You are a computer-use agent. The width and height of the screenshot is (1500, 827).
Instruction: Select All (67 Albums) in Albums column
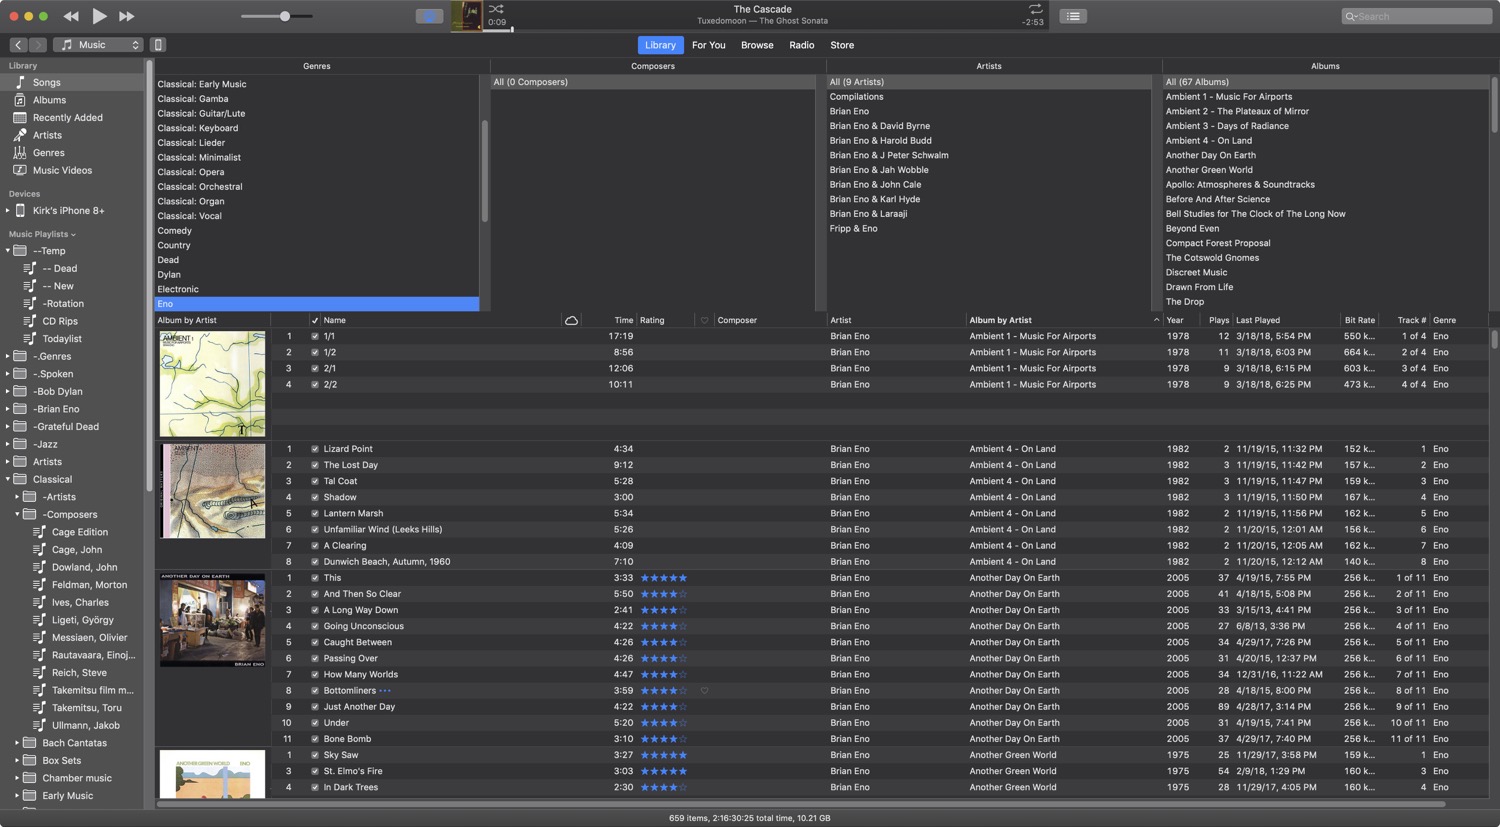coord(1325,82)
